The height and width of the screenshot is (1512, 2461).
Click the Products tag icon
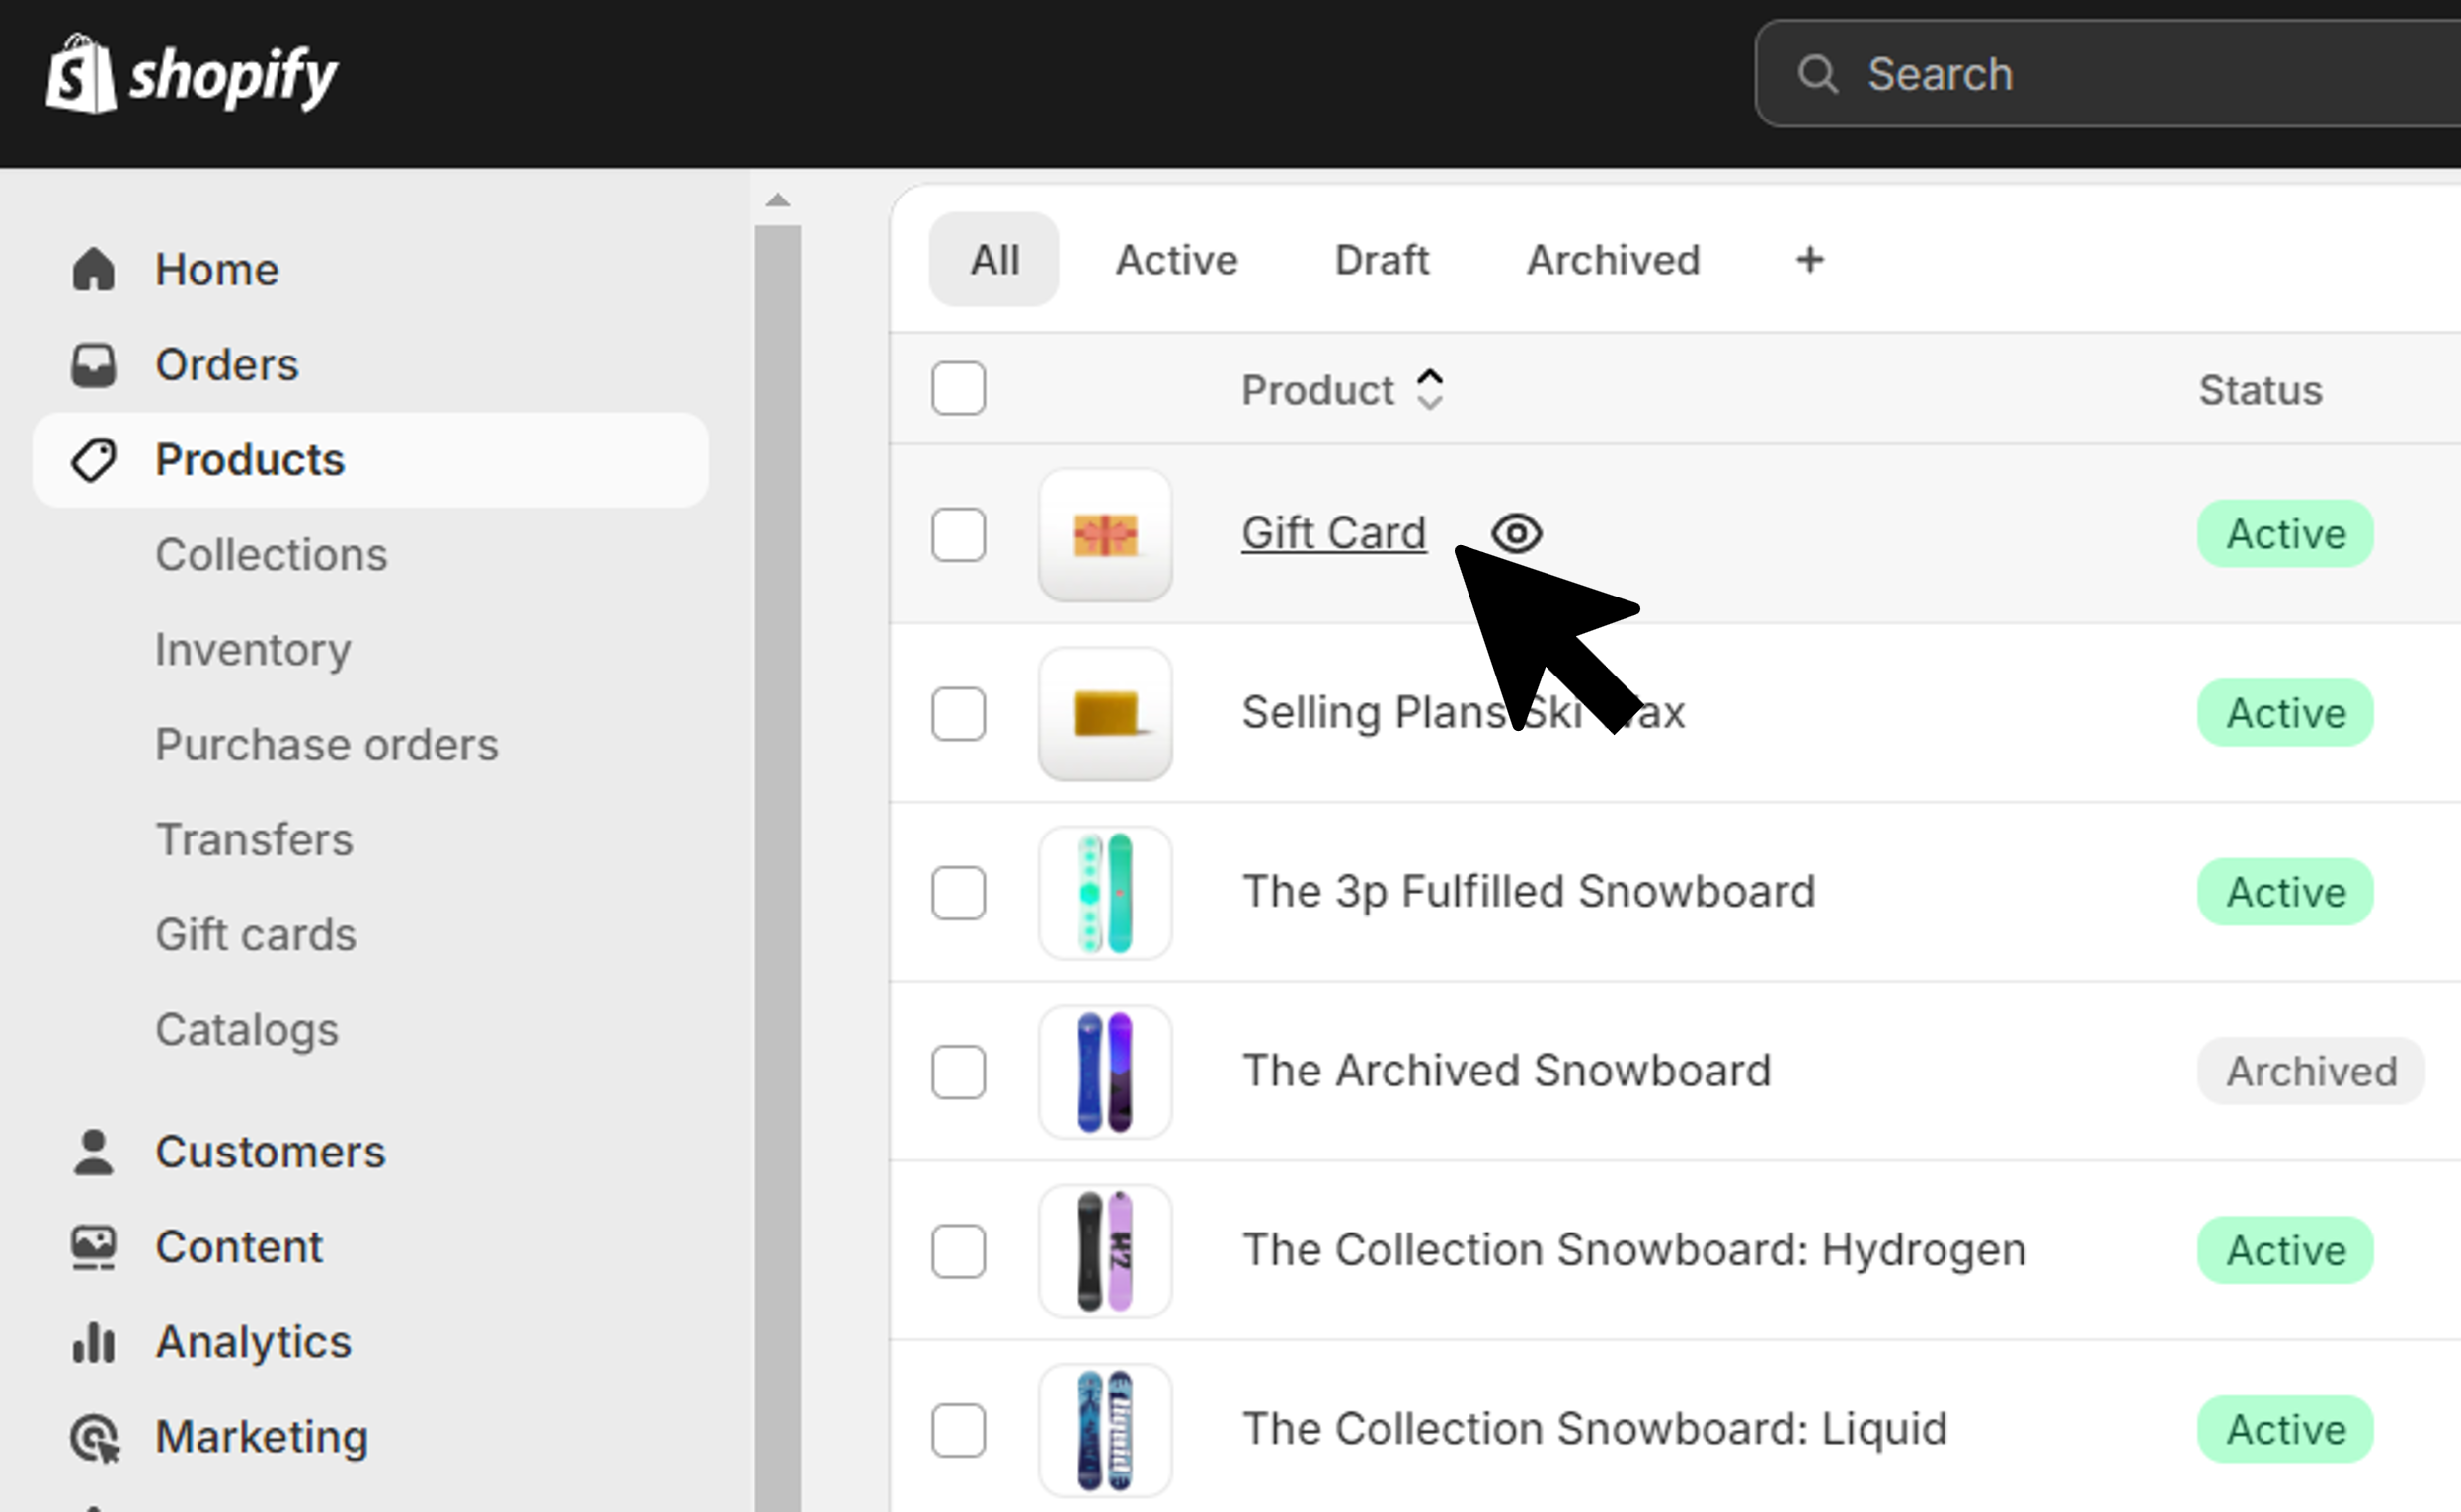click(93, 460)
